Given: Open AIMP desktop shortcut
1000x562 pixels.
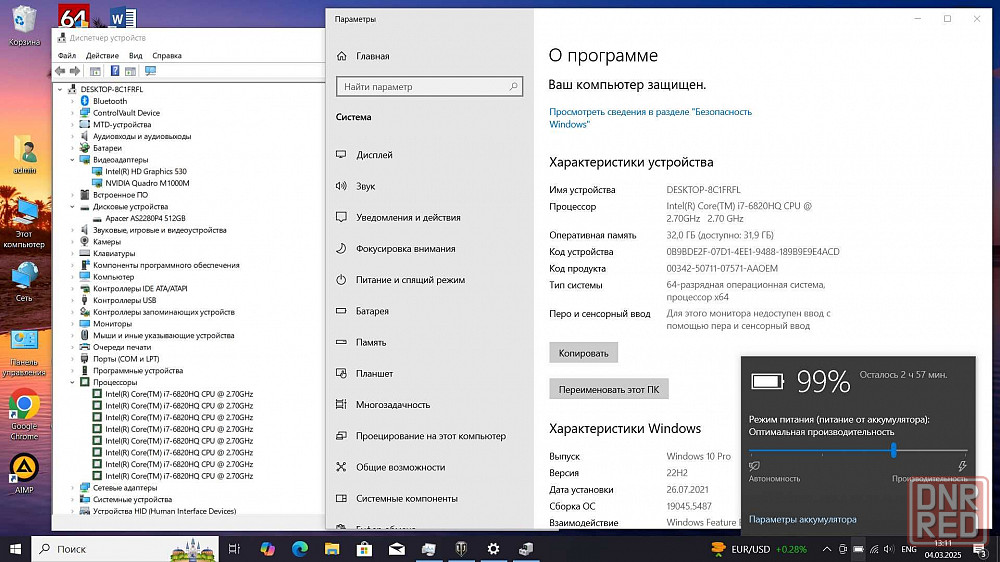Looking at the screenshot, I should tap(24, 474).
